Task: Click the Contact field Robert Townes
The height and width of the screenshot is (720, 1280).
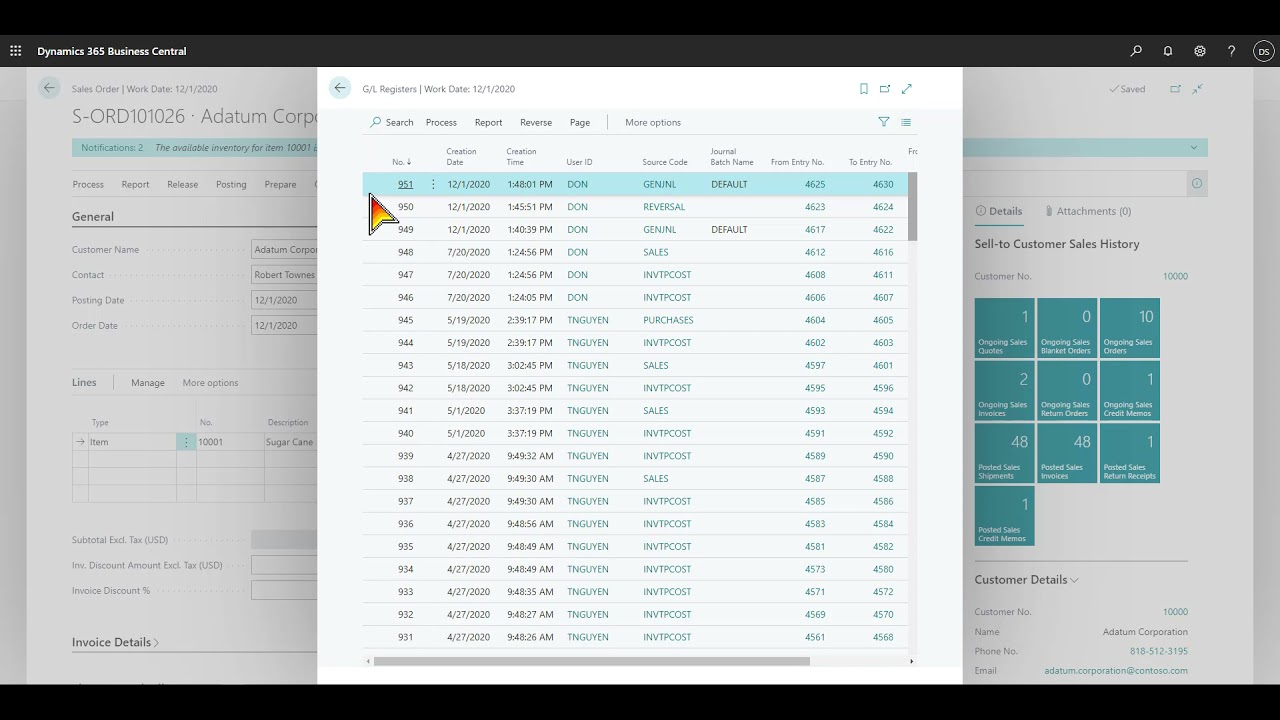Action: pos(285,275)
